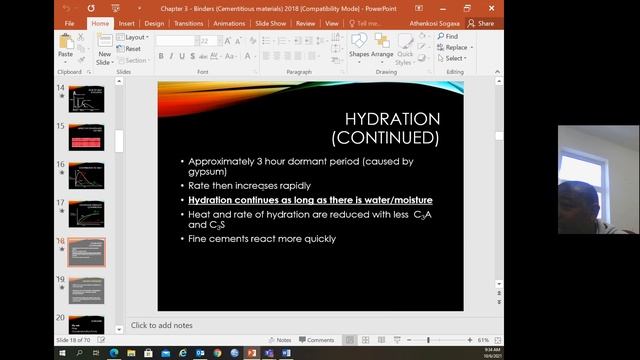Insert a New Slide via icon
Viewport: 640px width, 360px height.
[104, 41]
